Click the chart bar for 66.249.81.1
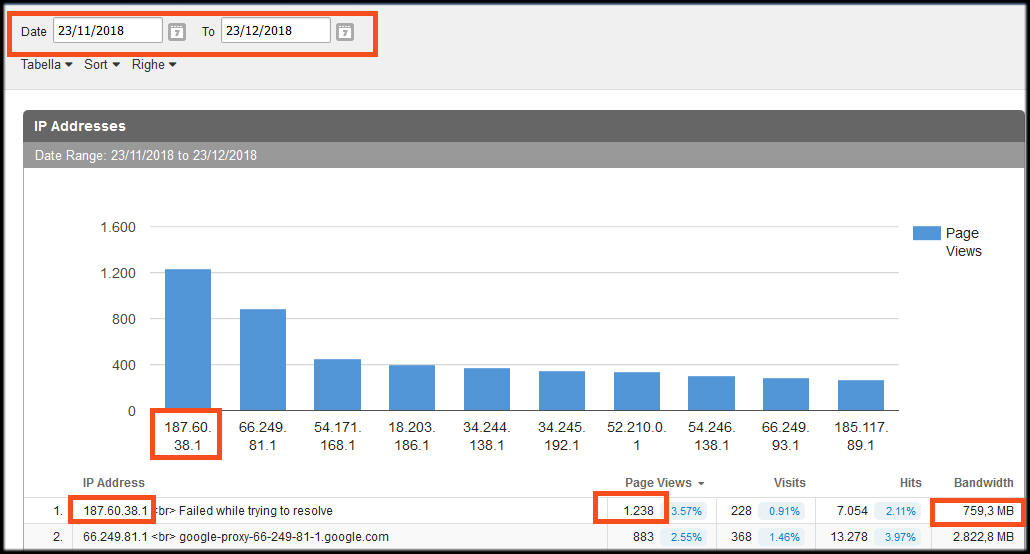 (x=263, y=360)
